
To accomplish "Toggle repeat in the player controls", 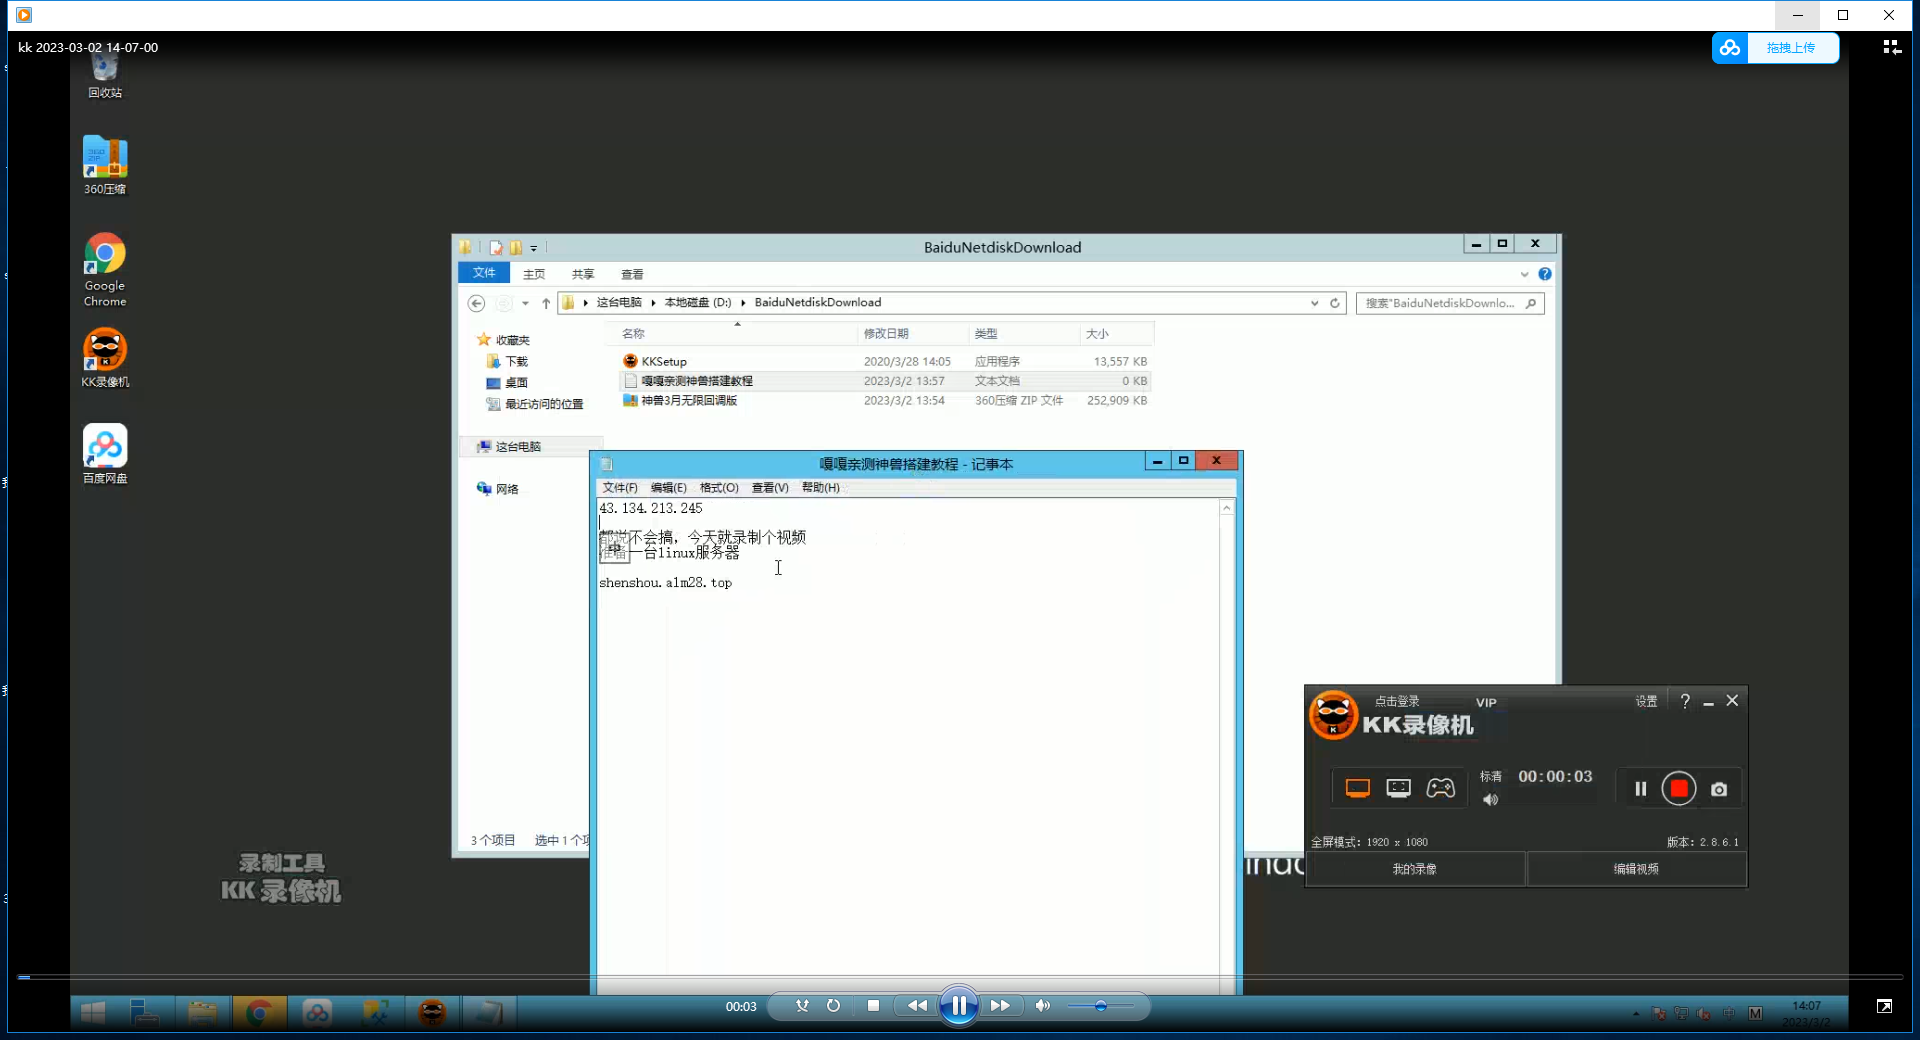I will [833, 1006].
